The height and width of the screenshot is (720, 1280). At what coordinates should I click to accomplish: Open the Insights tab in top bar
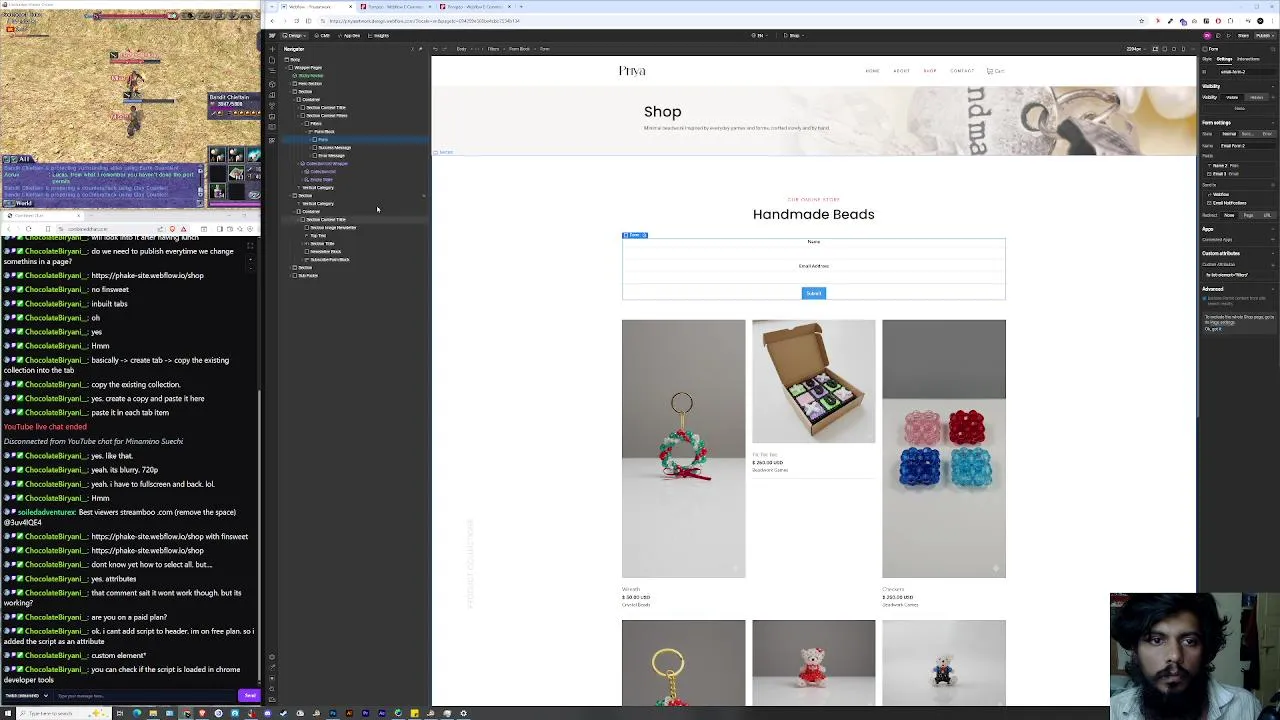pos(378,35)
